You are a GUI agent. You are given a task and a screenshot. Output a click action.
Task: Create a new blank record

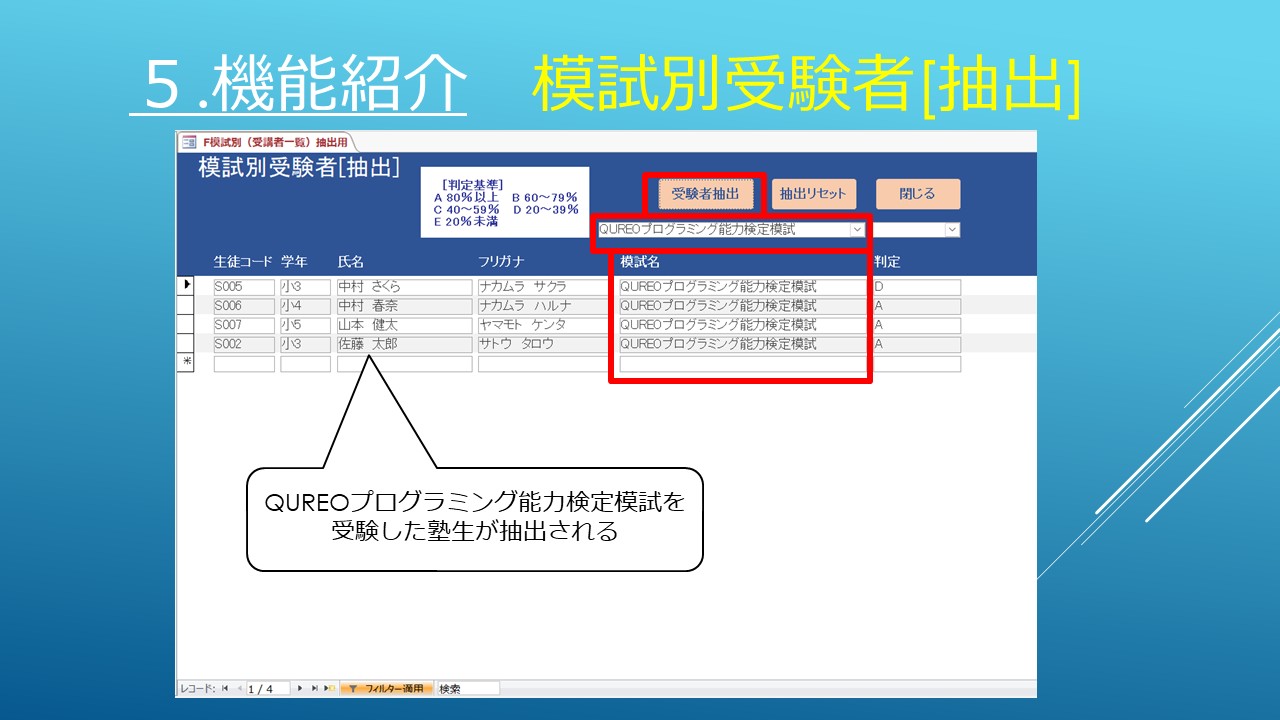tap(329, 689)
